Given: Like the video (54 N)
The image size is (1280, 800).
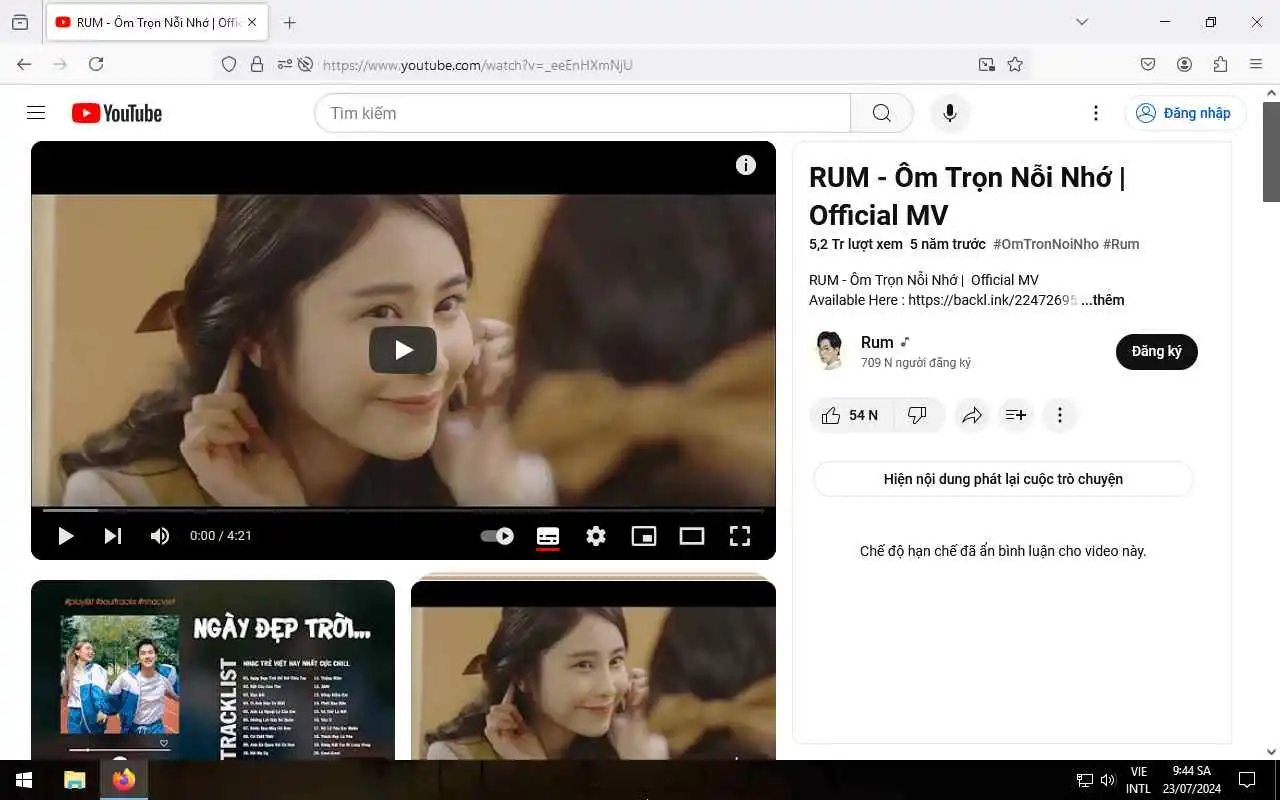Looking at the screenshot, I should tap(849, 415).
